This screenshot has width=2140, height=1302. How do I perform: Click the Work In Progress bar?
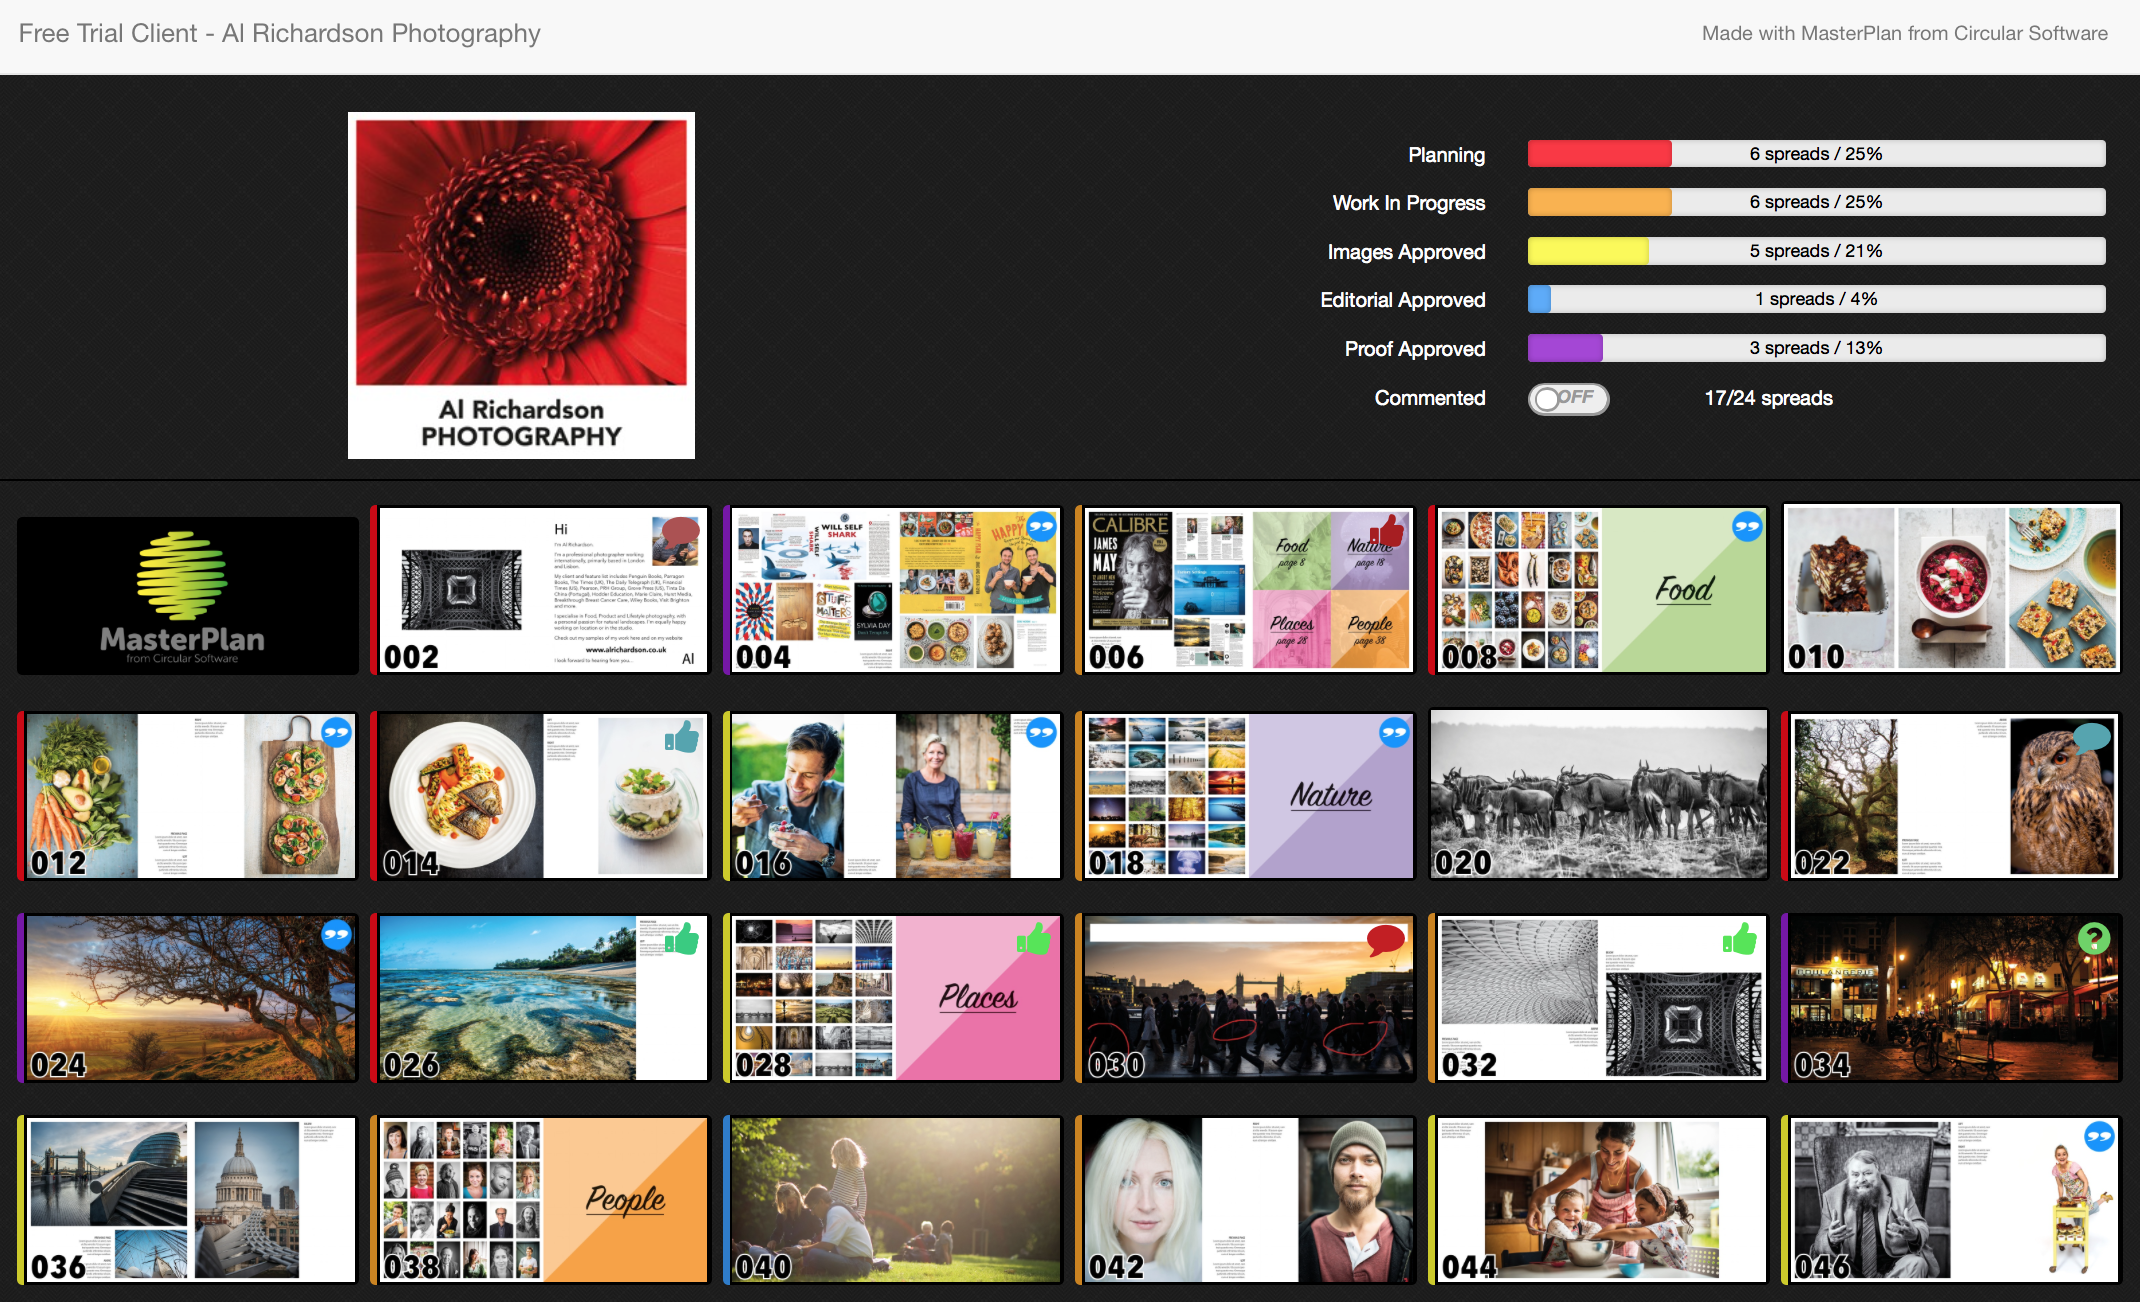click(1816, 202)
